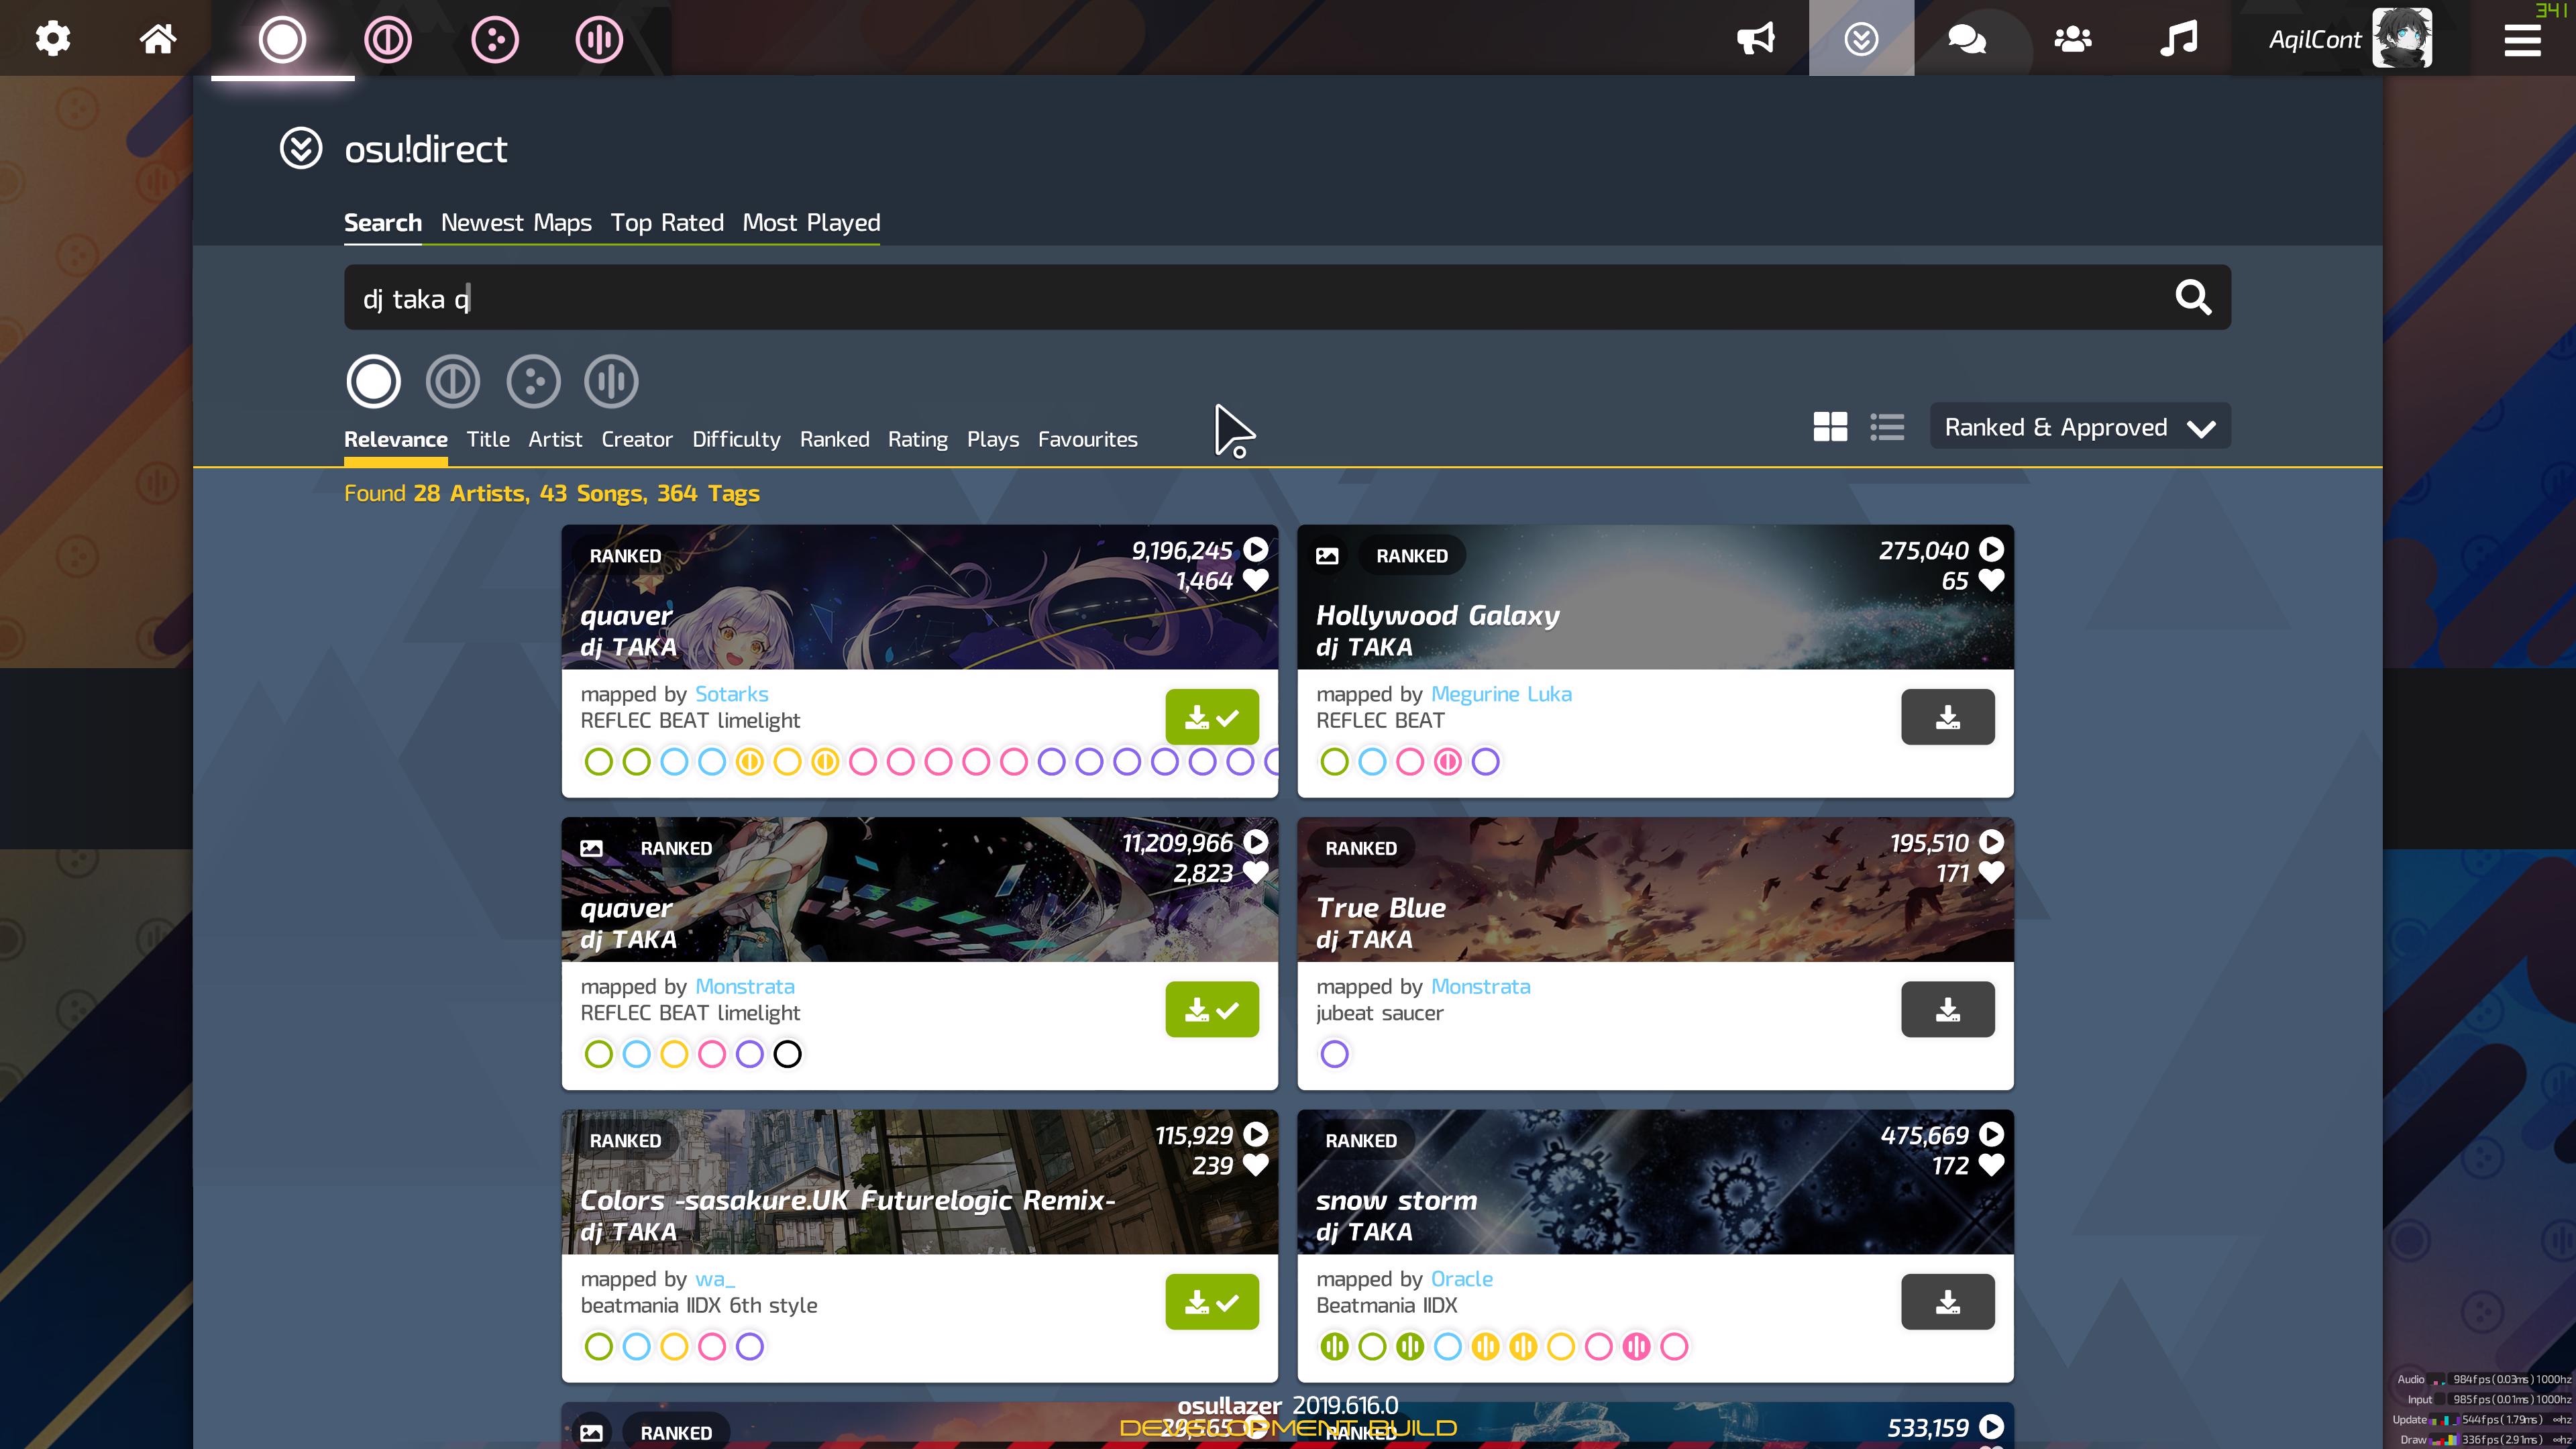Click the magnifier search icon
2576x1449 pixels.
click(x=2193, y=297)
